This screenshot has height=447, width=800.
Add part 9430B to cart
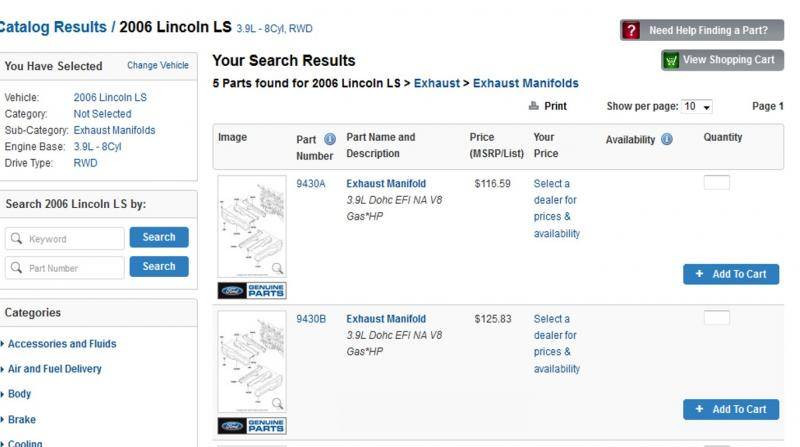pyautogui.click(x=731, y=409)
